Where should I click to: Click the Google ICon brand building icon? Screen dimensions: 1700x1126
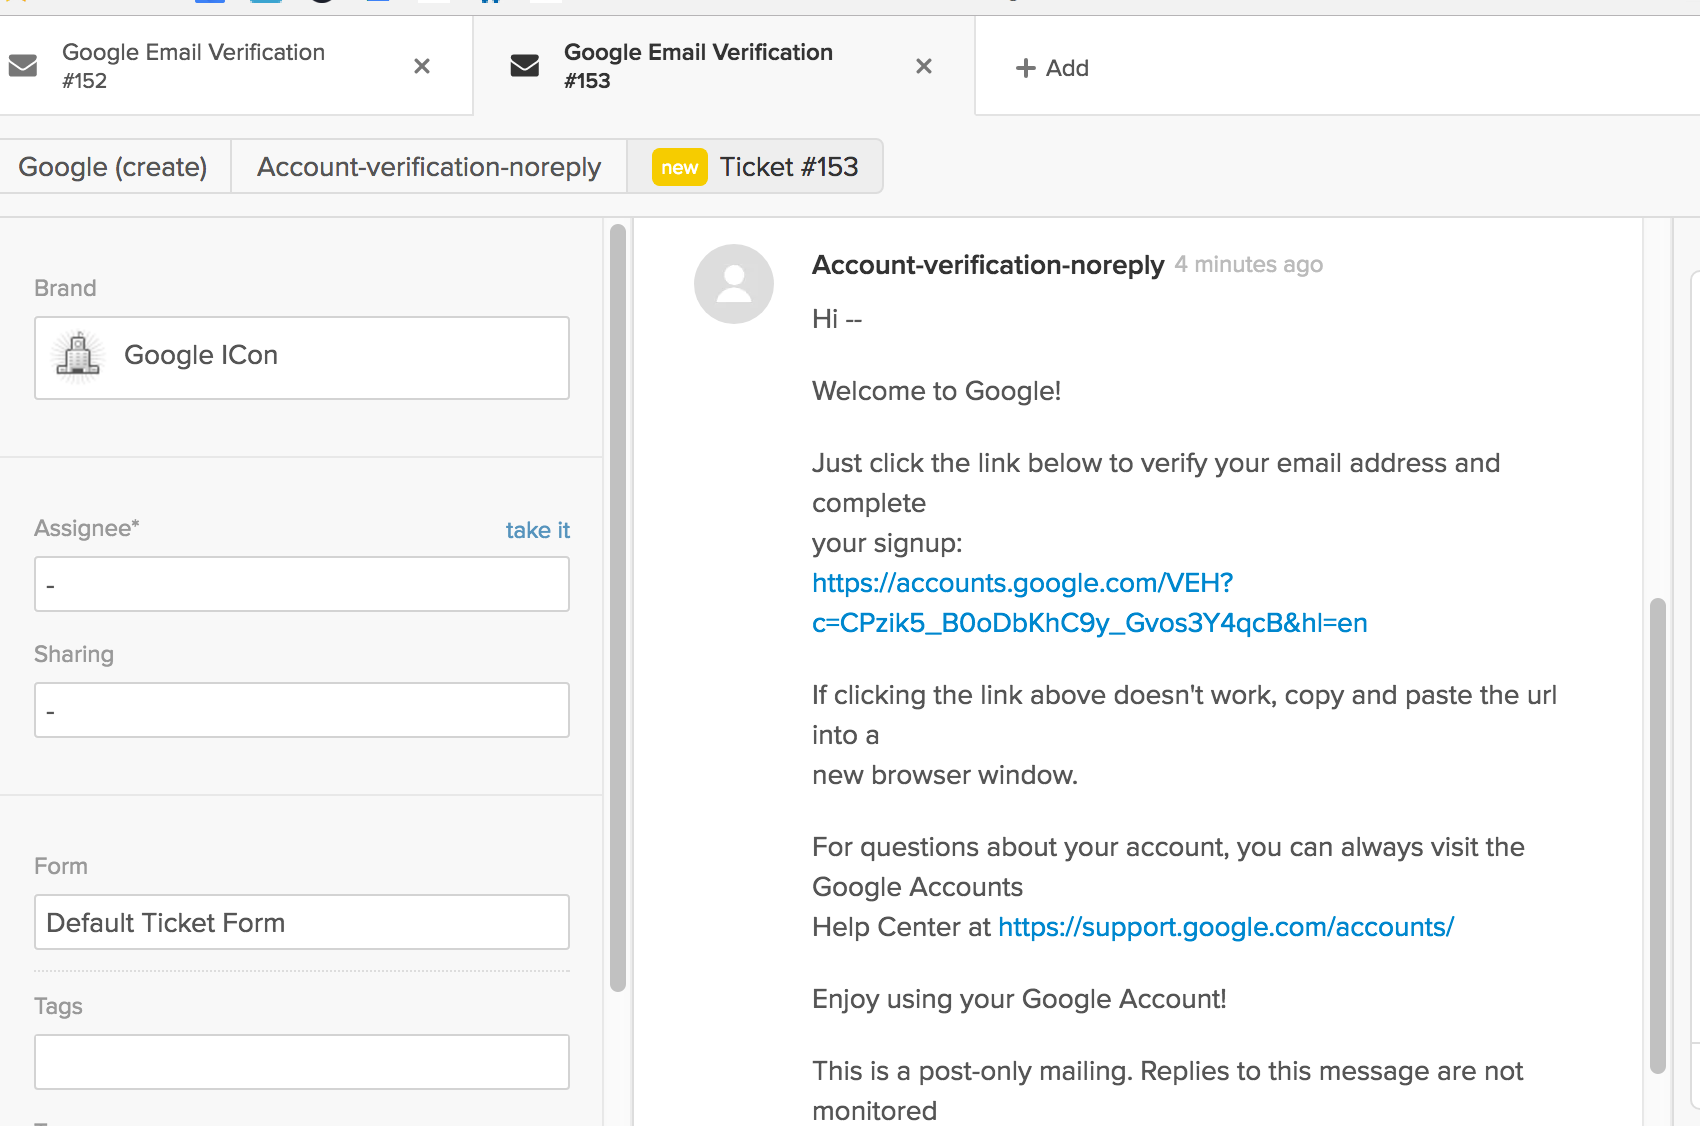[78, 356]
